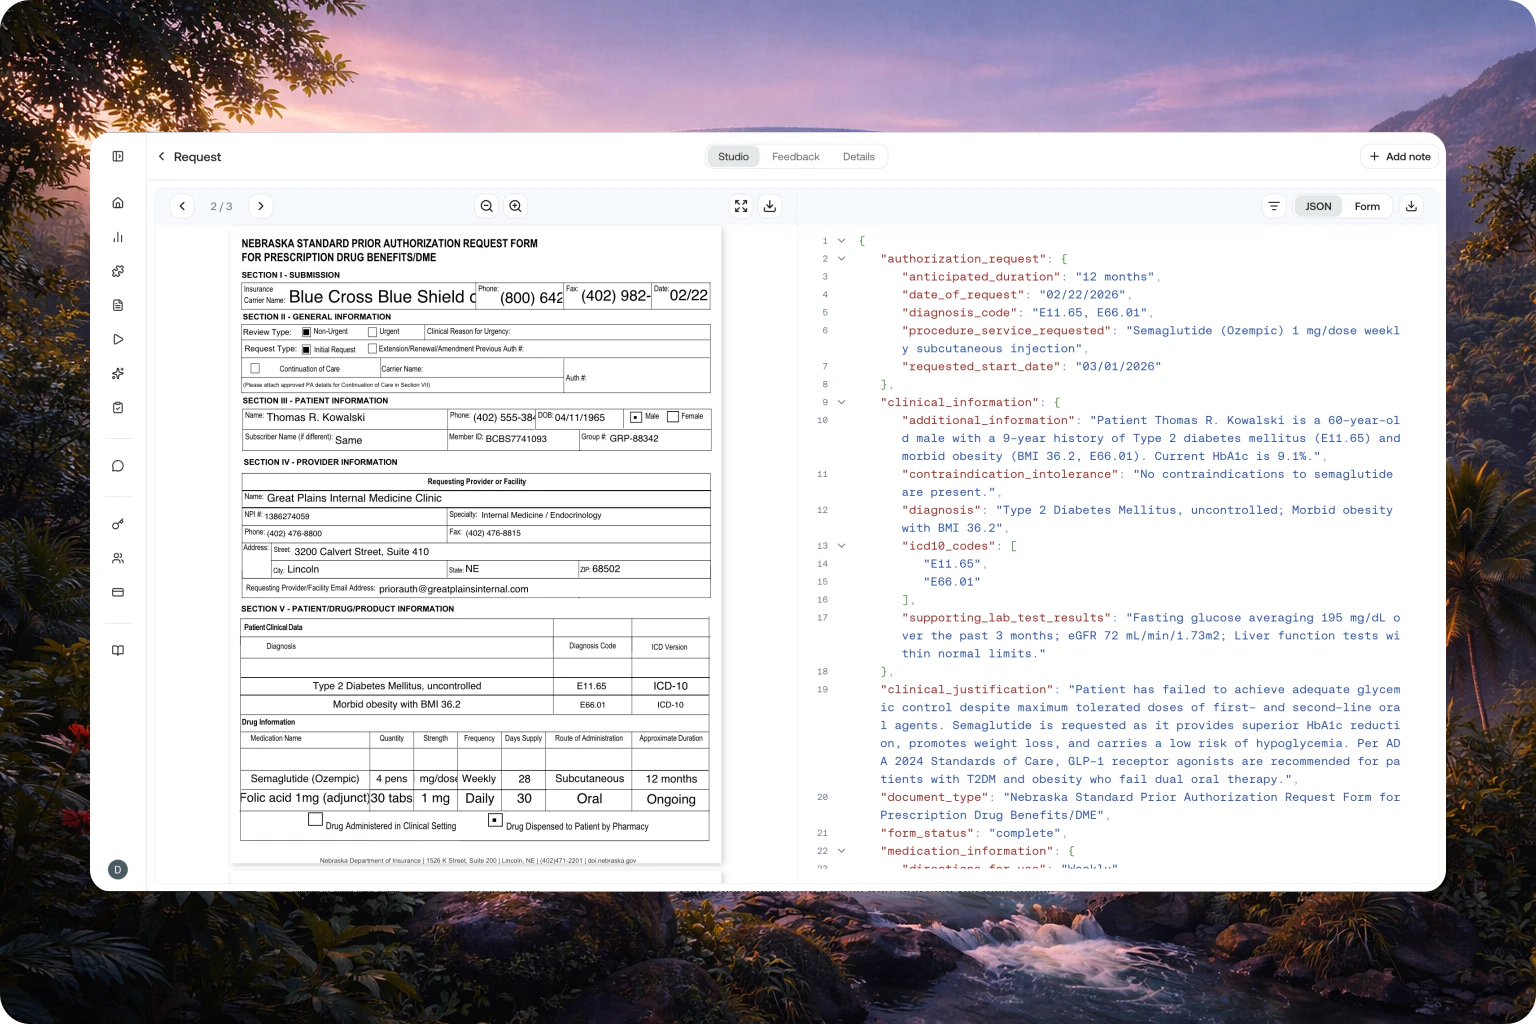
Task: Open the book documentation icon
Action: 118,651
